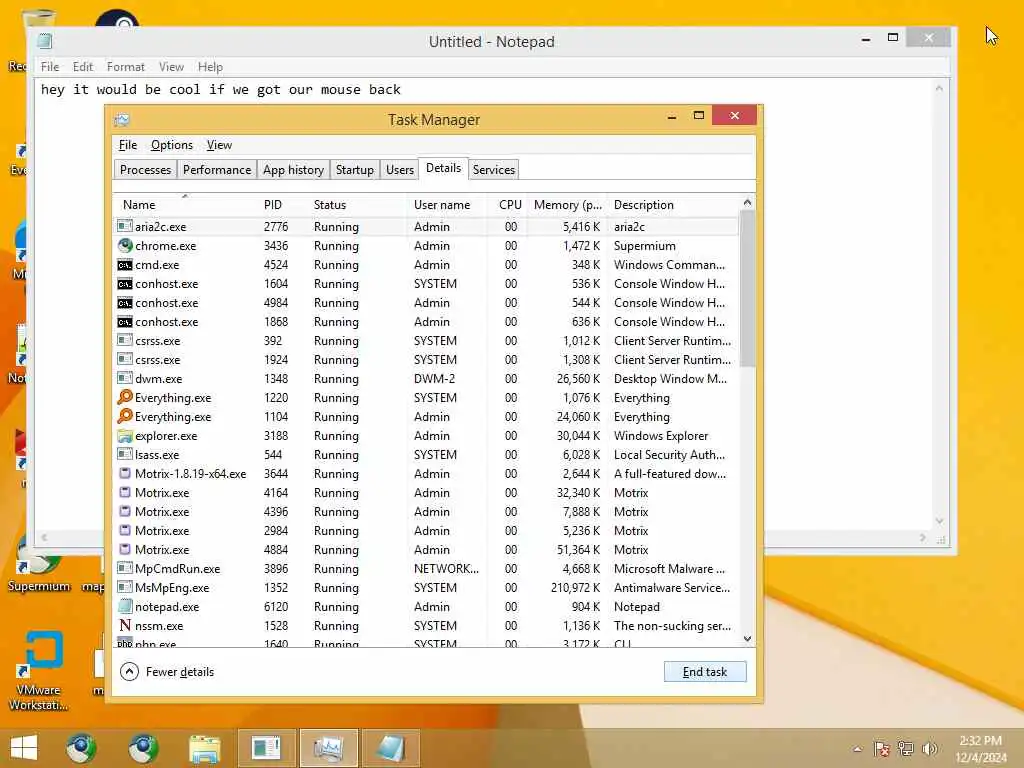Switch to Users tab

400,170
